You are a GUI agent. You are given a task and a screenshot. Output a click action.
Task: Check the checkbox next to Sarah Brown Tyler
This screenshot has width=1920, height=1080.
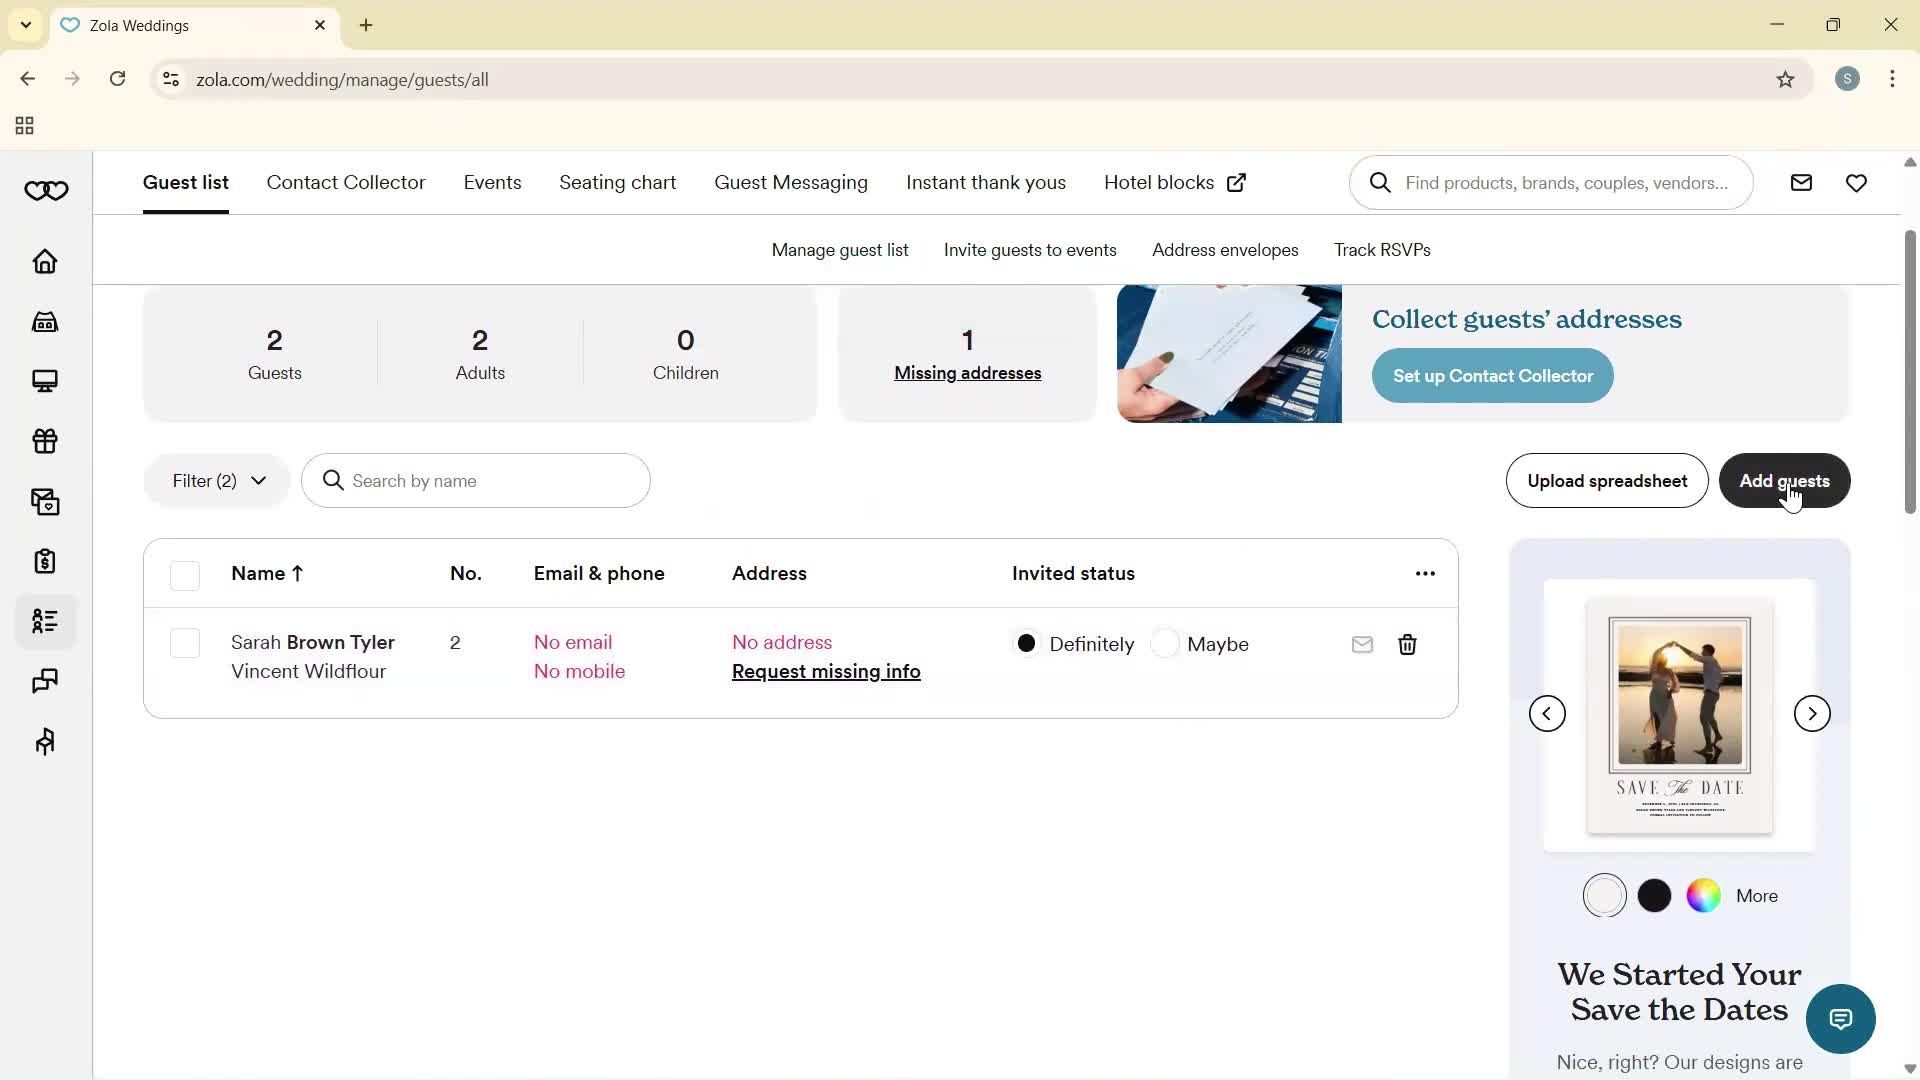(185, 643)
